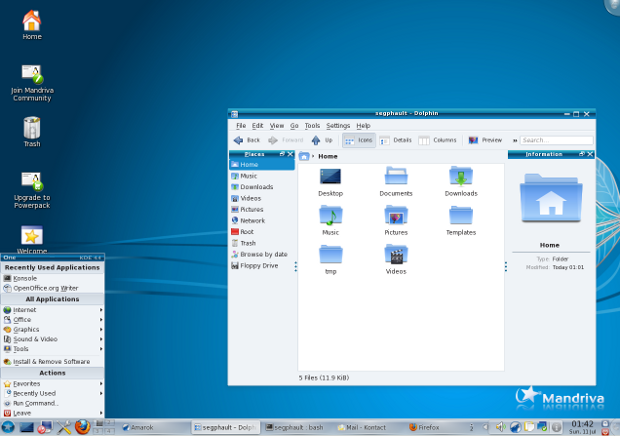Open Dolphin's View menu
The width and height of the screenshot is (620, 436).
277,126
